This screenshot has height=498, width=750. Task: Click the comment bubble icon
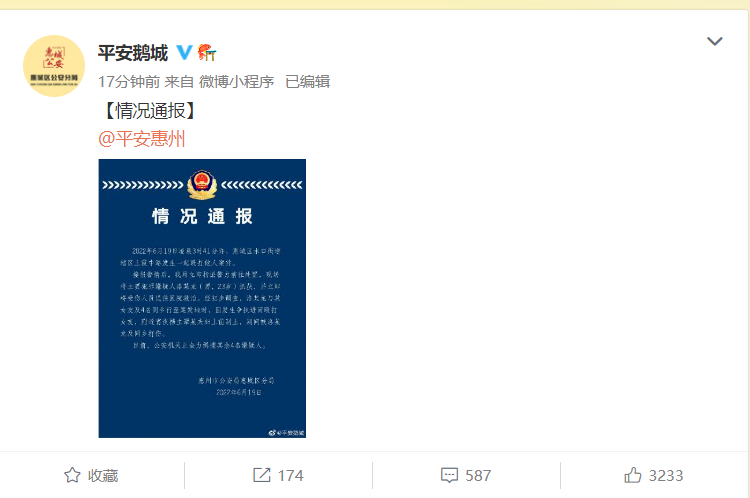449,476
